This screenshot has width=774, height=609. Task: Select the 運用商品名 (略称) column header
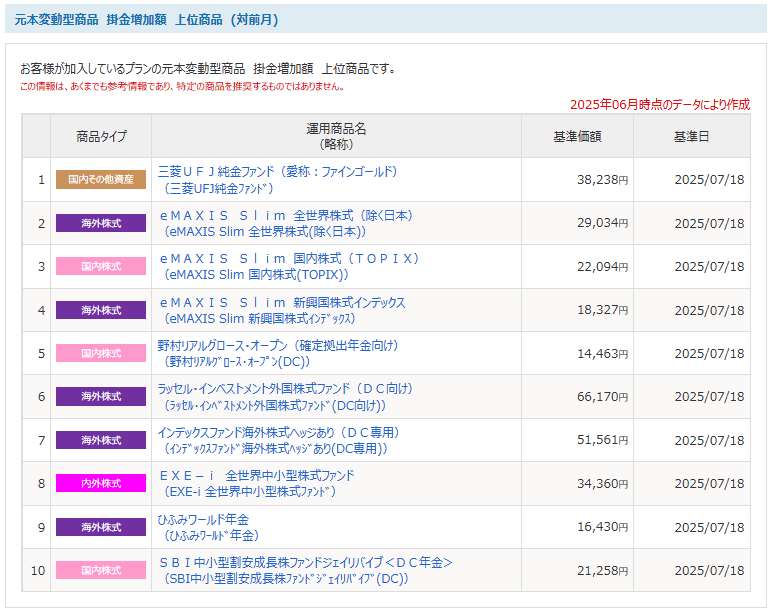pyautogui.click(x=336, y=136)
